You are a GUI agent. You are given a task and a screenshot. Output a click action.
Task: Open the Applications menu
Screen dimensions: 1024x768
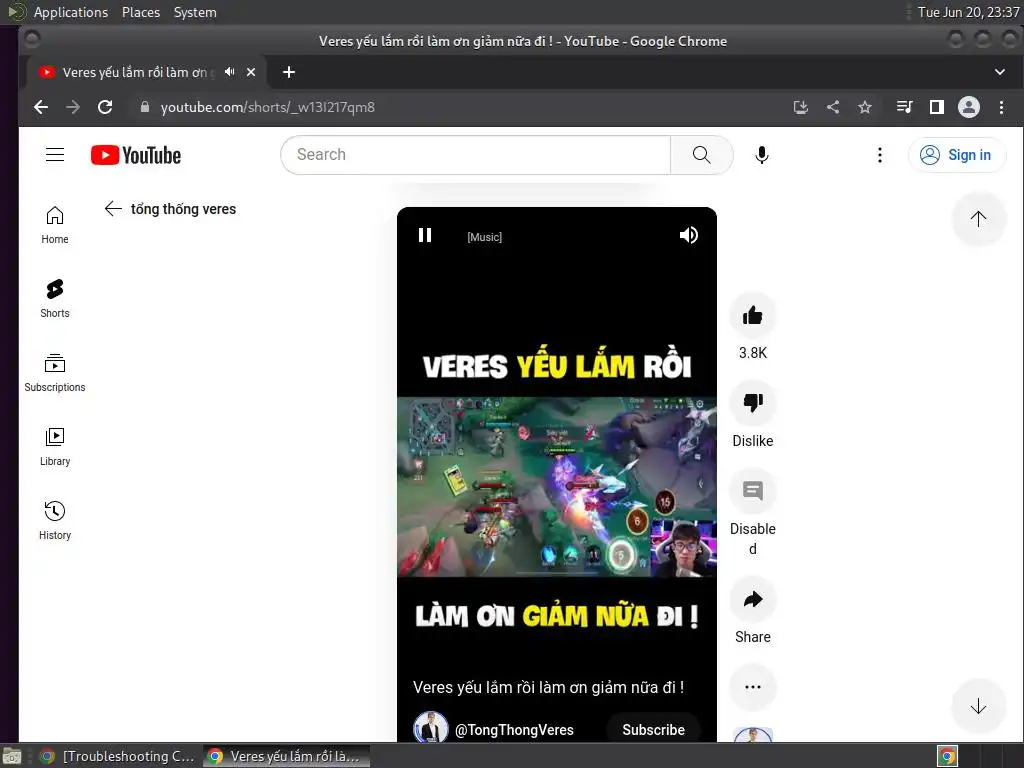pyautogui.click(x=71, y=12)
